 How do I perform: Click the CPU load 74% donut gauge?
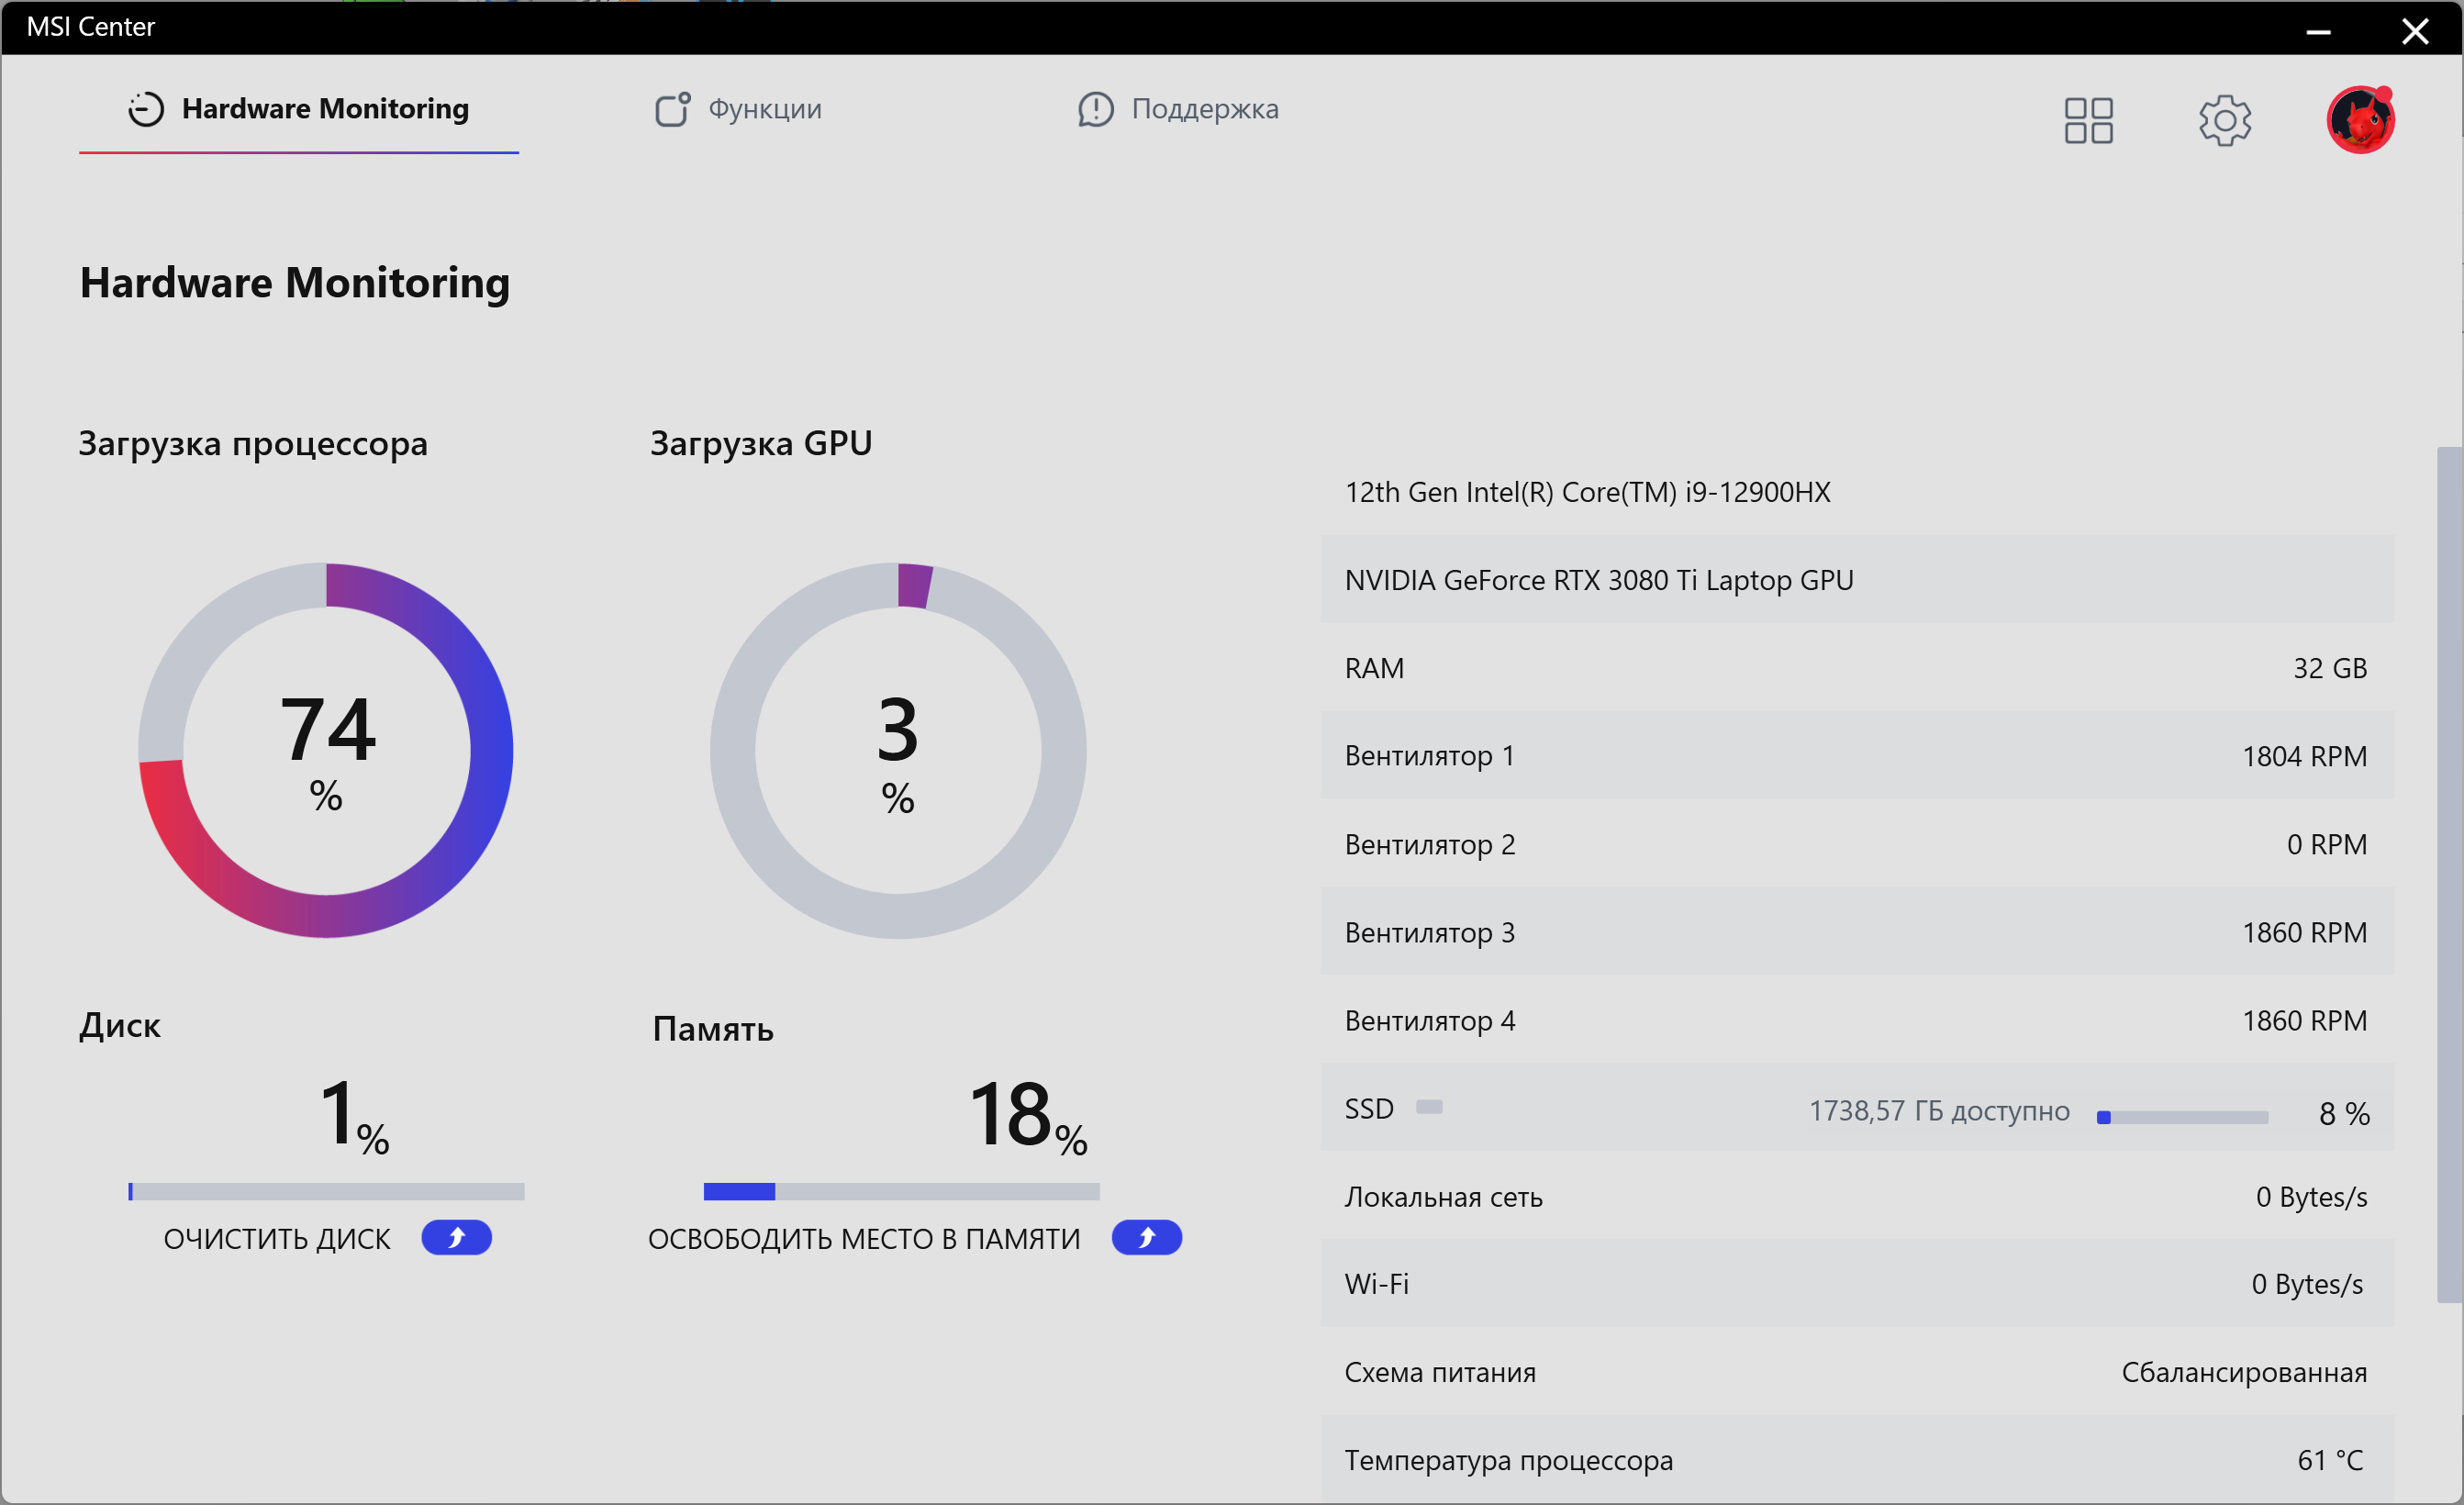(326, 750)
